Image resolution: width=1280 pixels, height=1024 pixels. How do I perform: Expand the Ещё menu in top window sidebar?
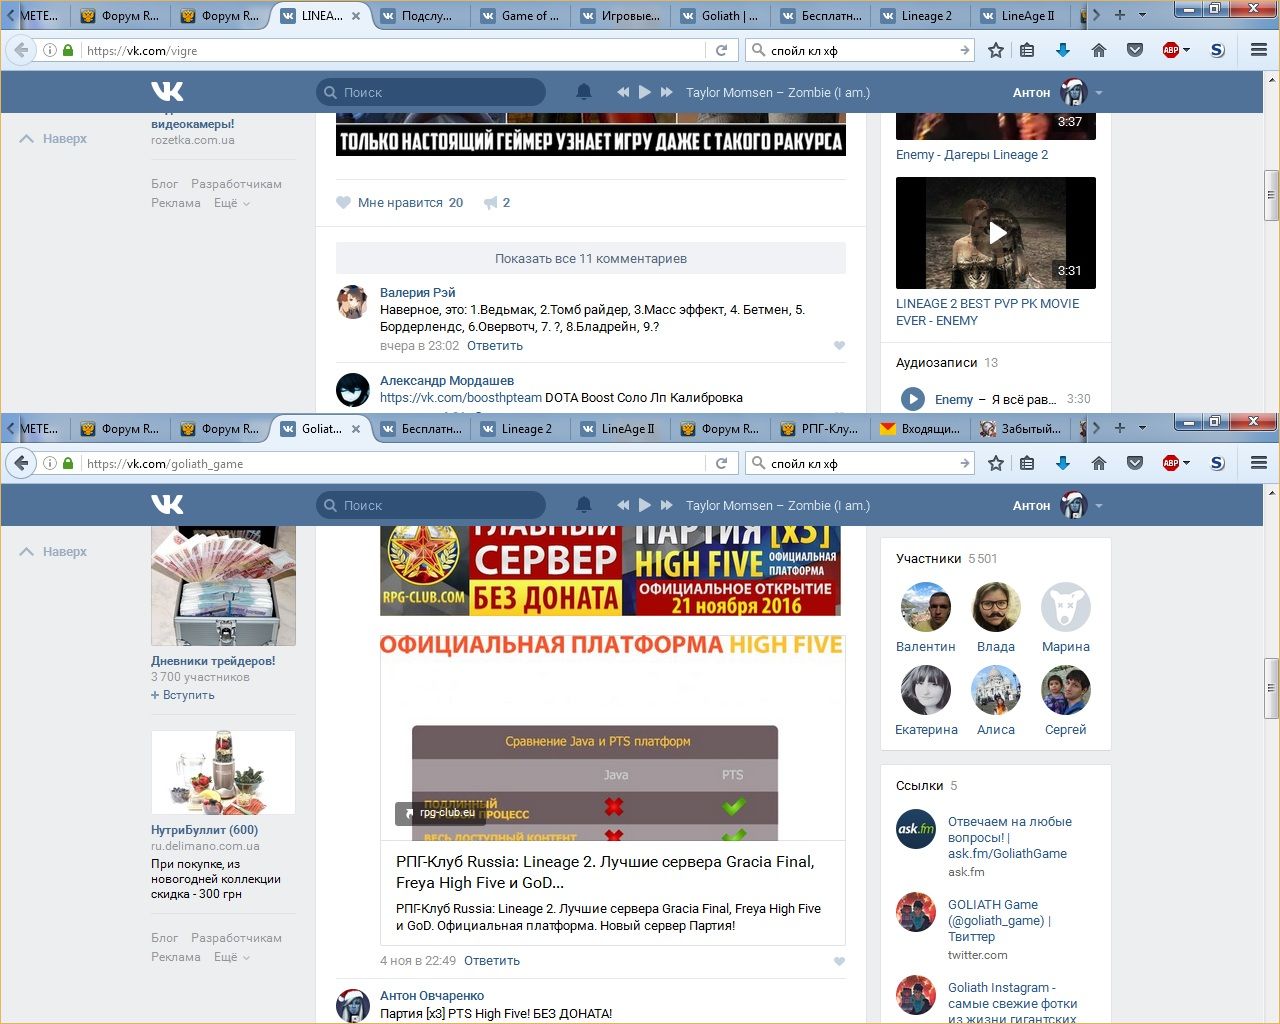pos(231,203)
